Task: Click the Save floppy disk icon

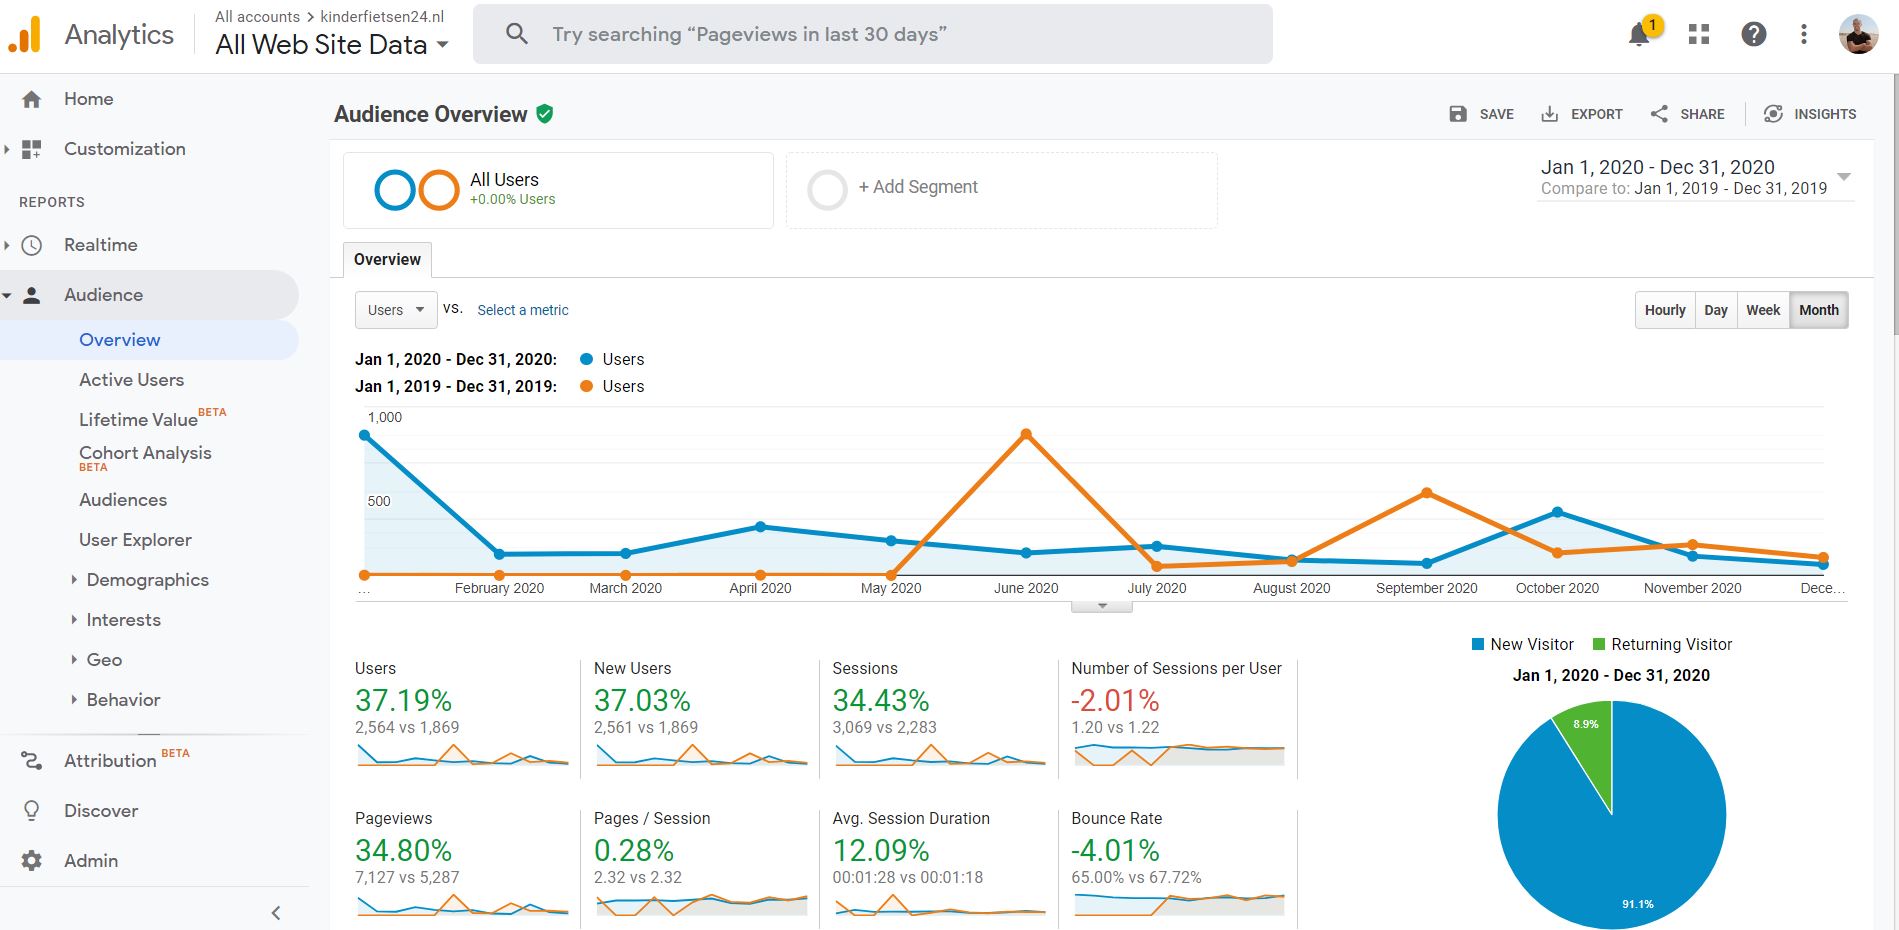Action: click(1458, 114)
